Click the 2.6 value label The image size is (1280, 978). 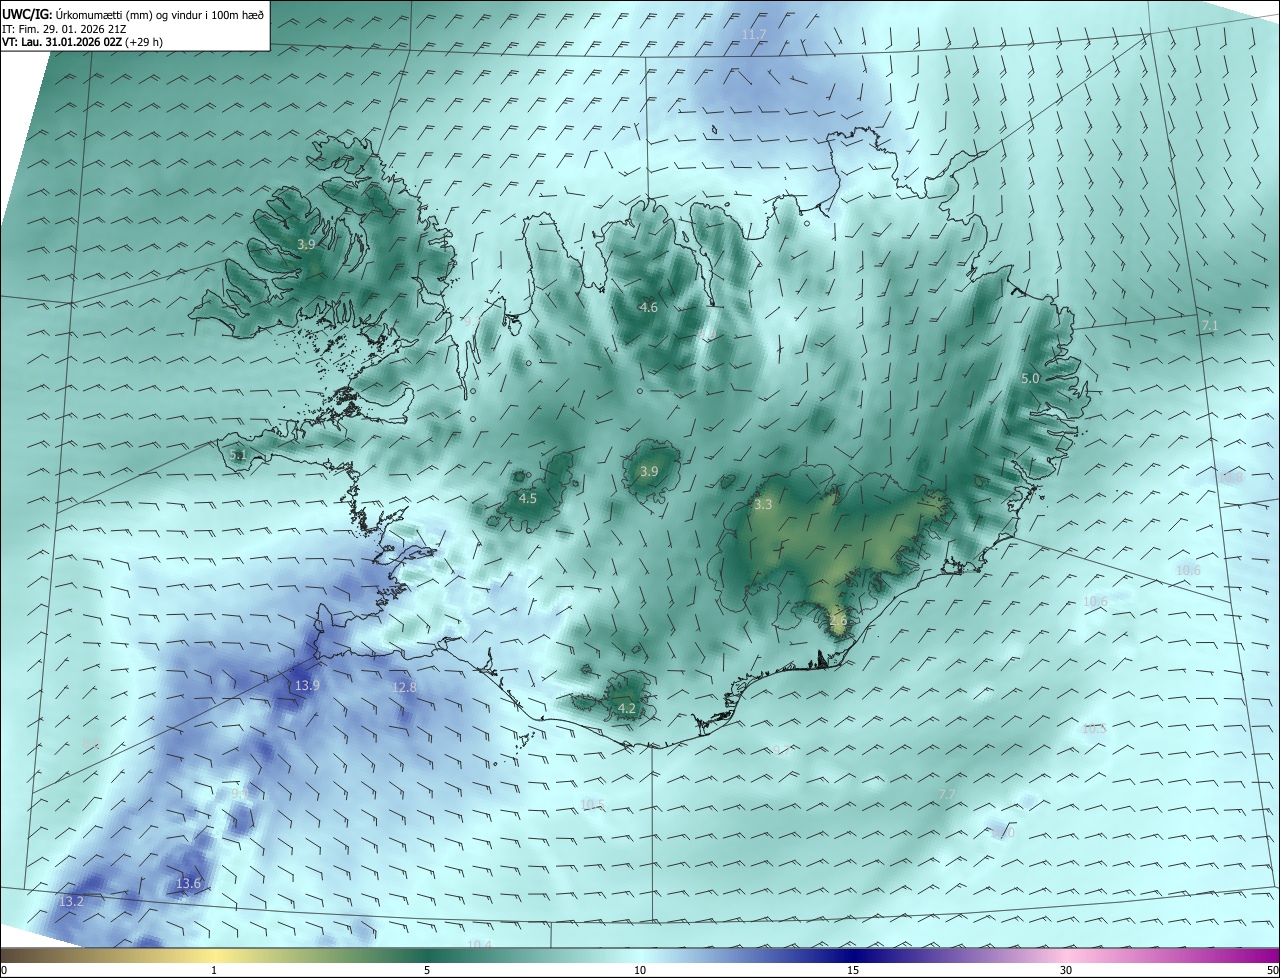pos(838,620)
